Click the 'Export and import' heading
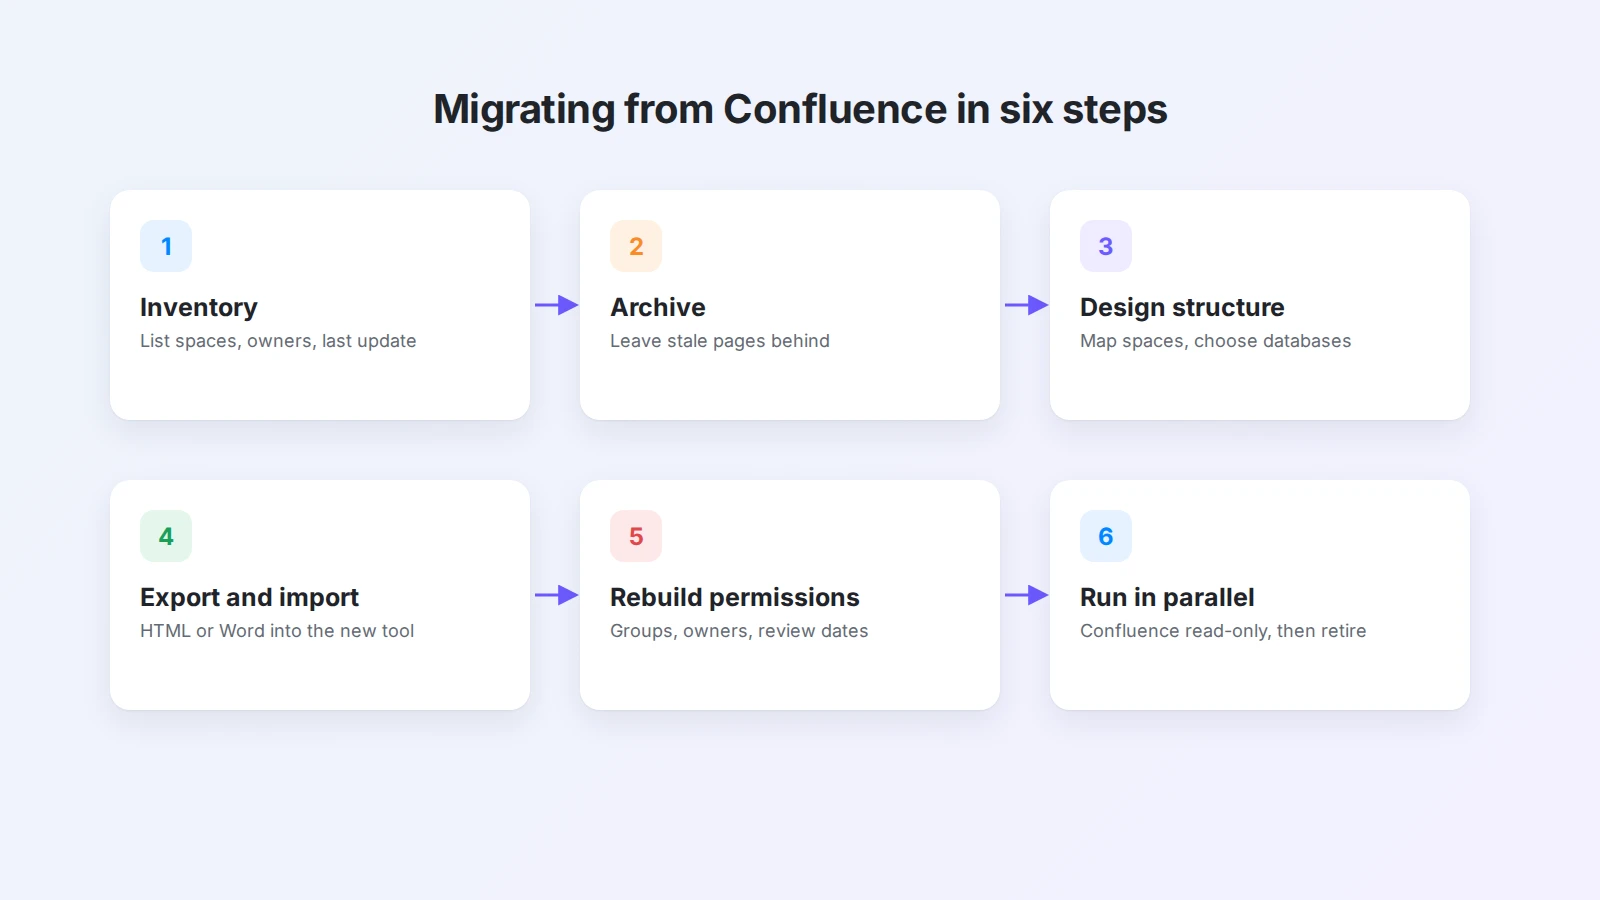Viewport: 1600px width, 900px height. pos(249,597)
